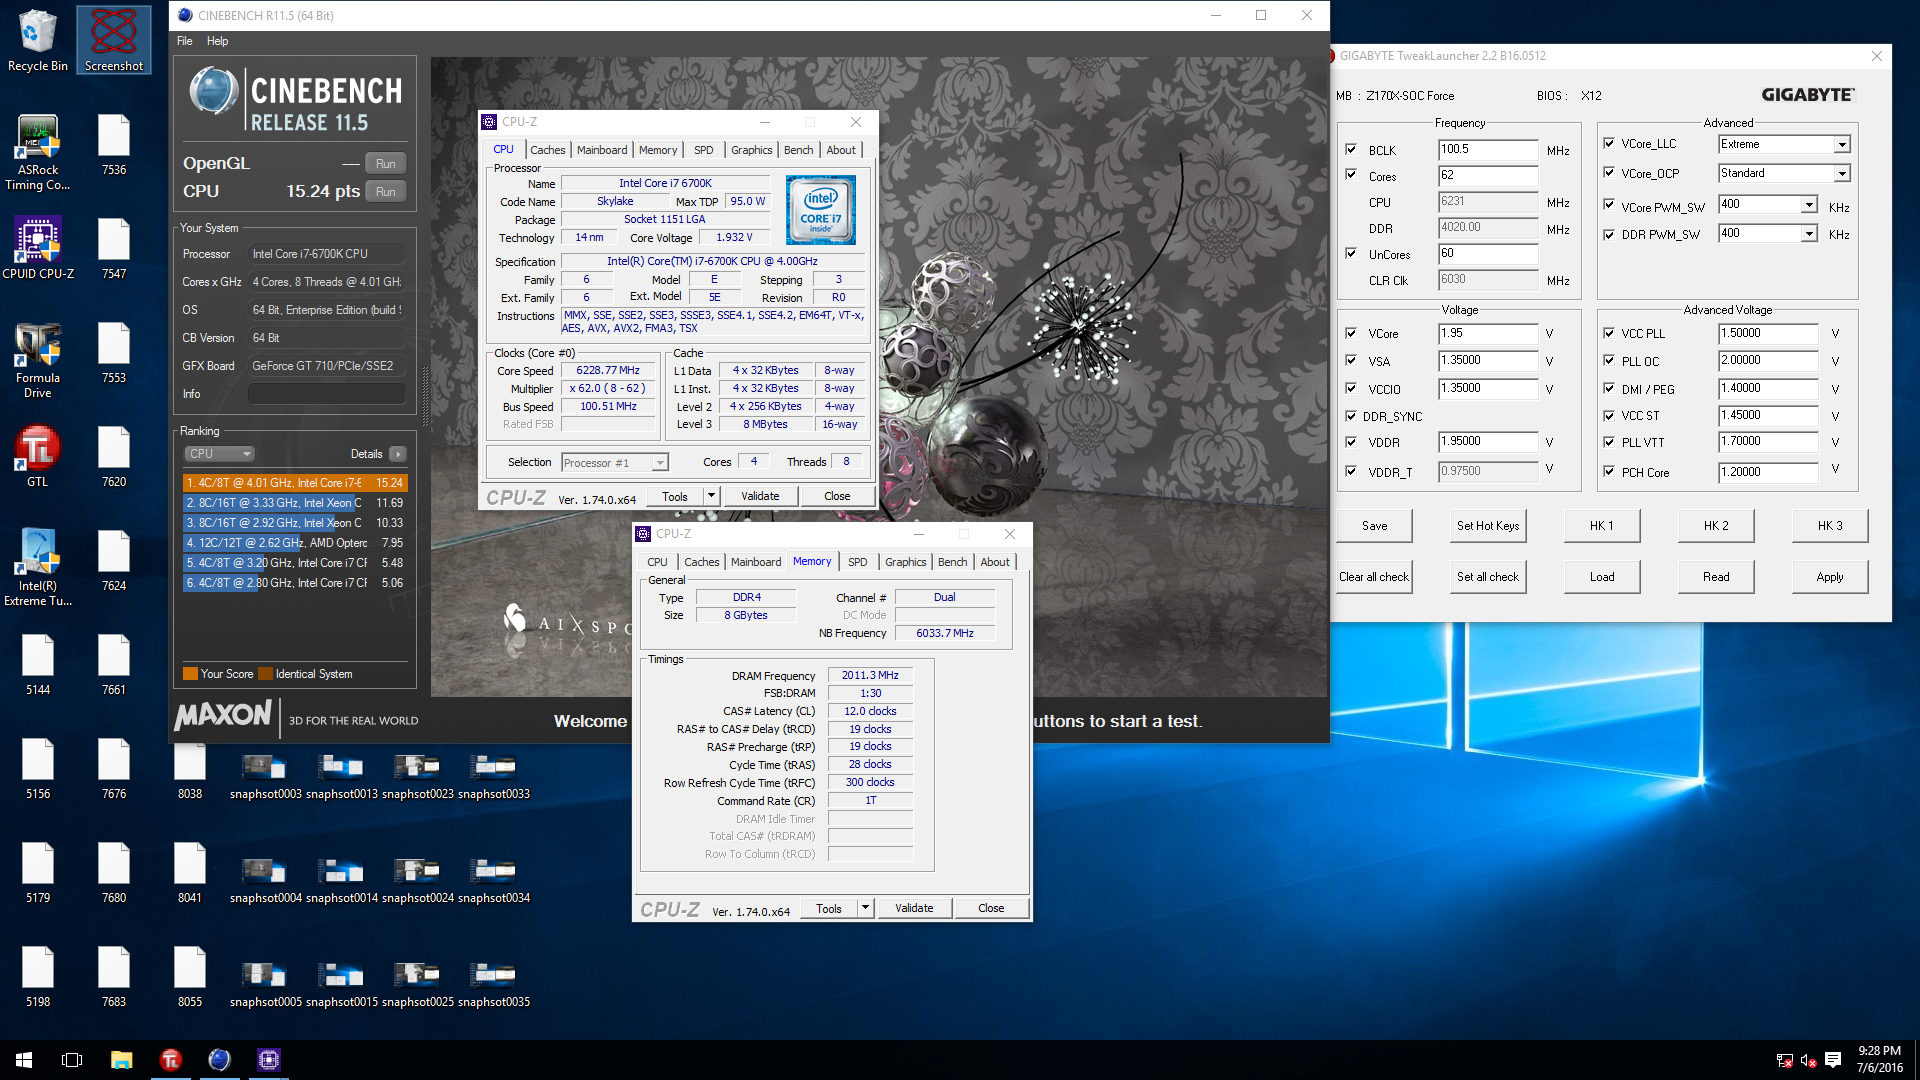This screenshot has width=1920, height=1080.
Task: Open the Screenshot desktop shortcut
Action: (113, 40)
